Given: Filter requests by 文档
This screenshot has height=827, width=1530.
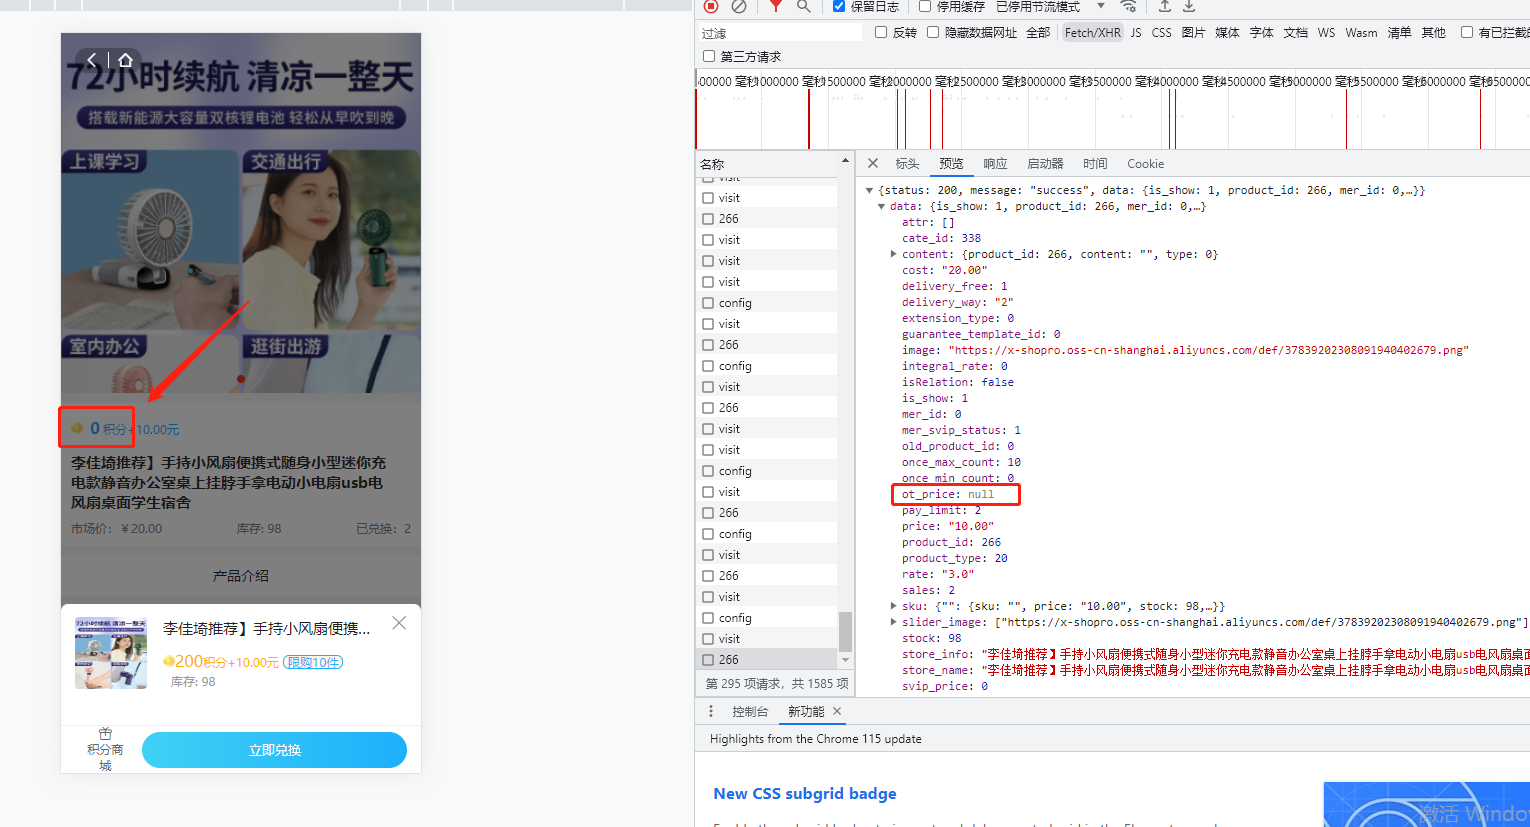Looking at the screenshot, I should [1295, 32].
